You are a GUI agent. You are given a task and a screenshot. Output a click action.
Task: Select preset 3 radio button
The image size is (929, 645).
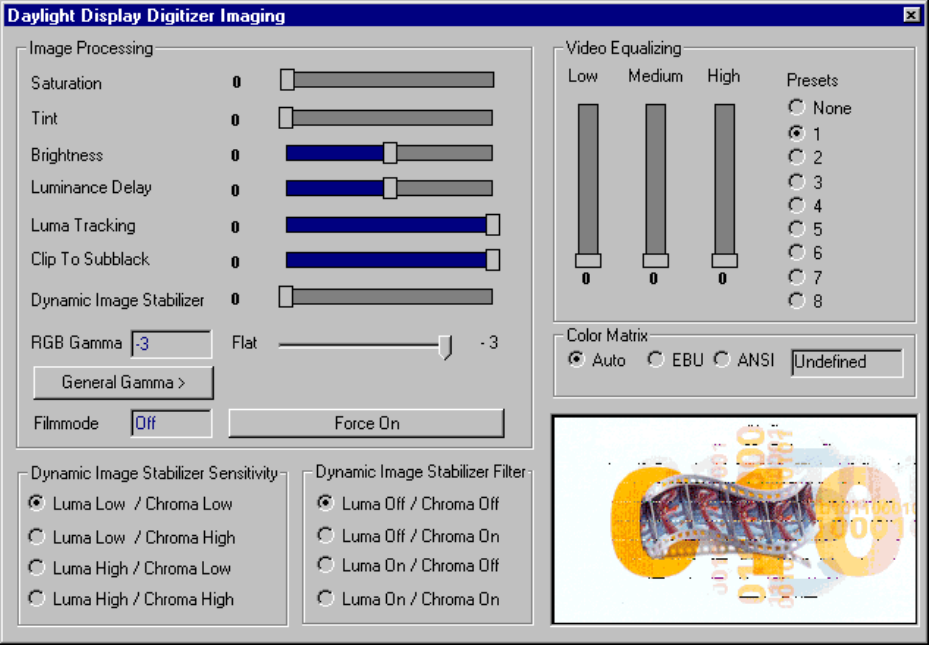[x=796, y=181]
